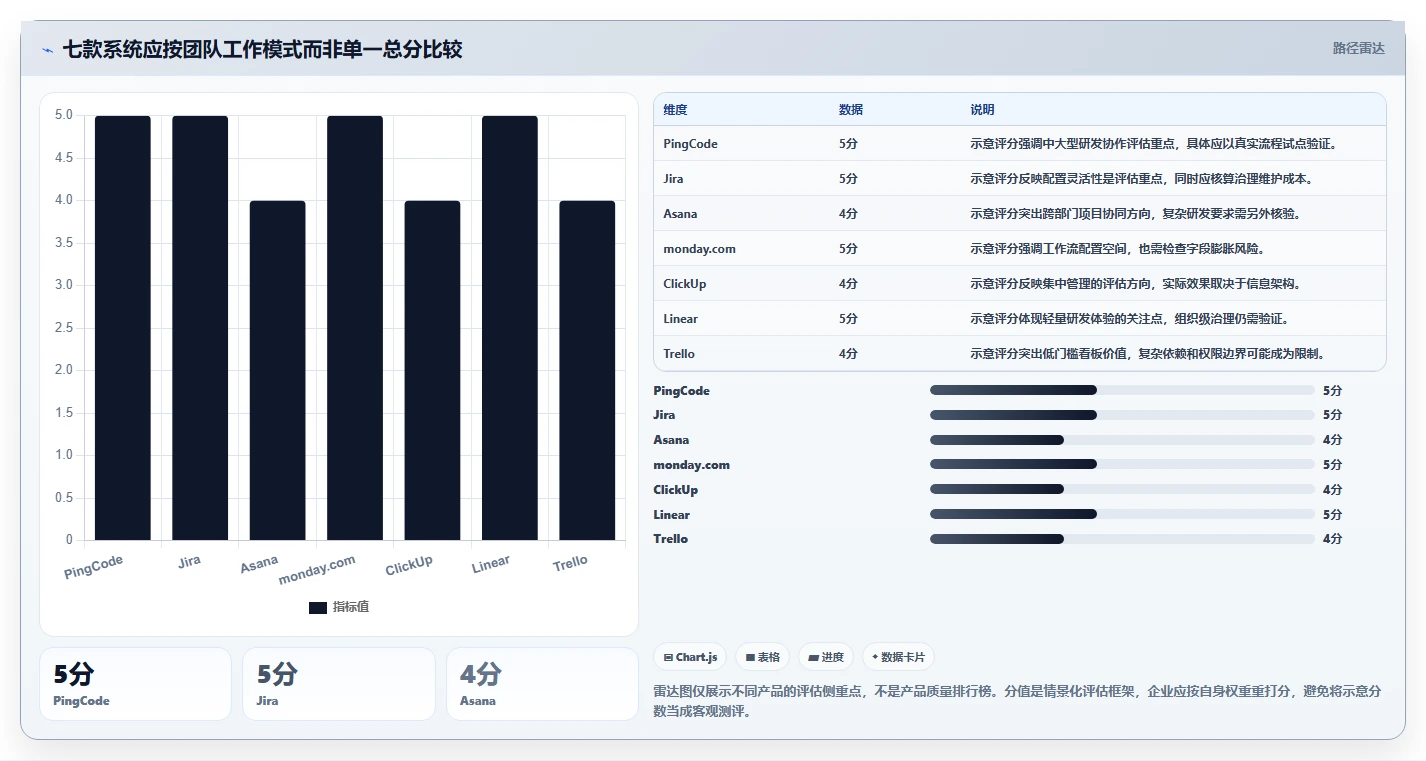Image resolution: width=1426 pixels, height=761 pixels.
Task: Click the PingCode cell in the table
Action: coord(690,144)
